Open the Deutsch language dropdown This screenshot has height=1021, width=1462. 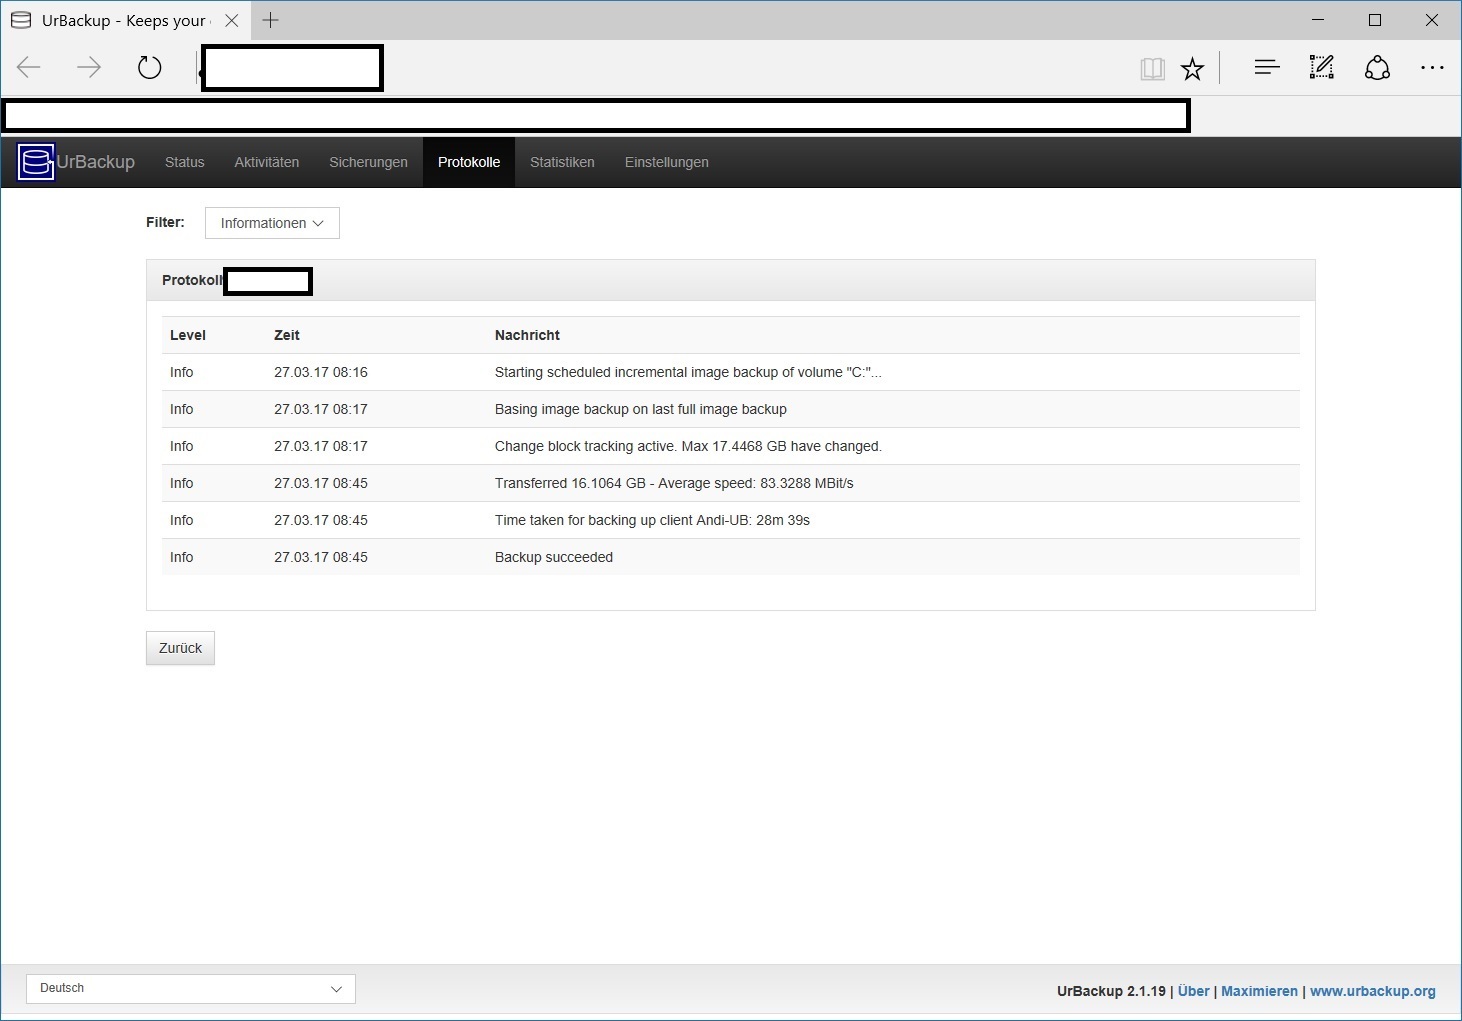pos(191,988)
